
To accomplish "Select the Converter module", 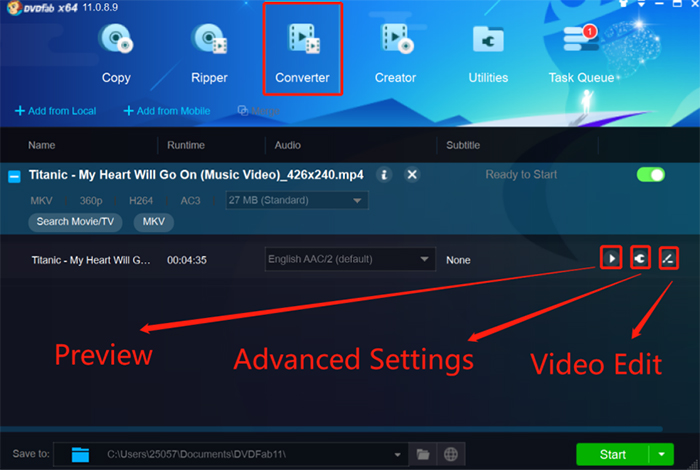I will (303, 49).
